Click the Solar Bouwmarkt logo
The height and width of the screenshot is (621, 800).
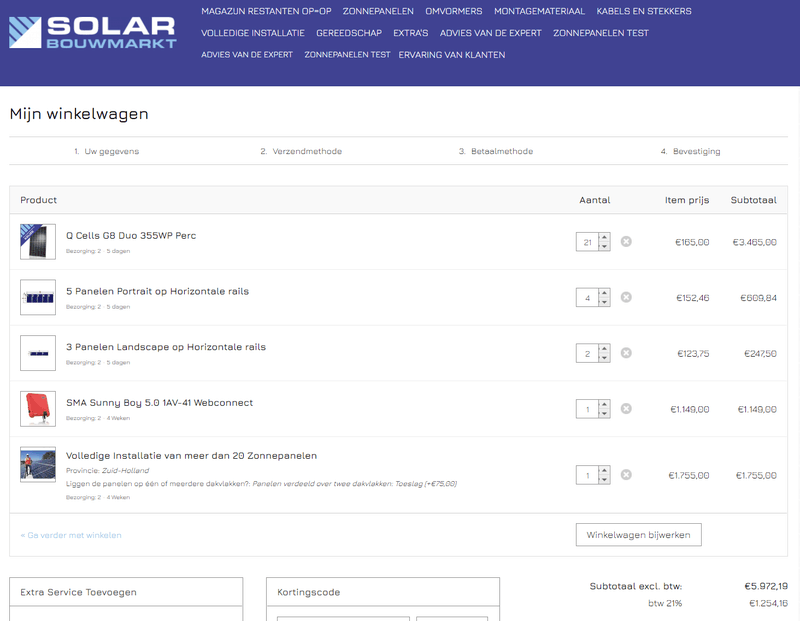click(93, 33)
